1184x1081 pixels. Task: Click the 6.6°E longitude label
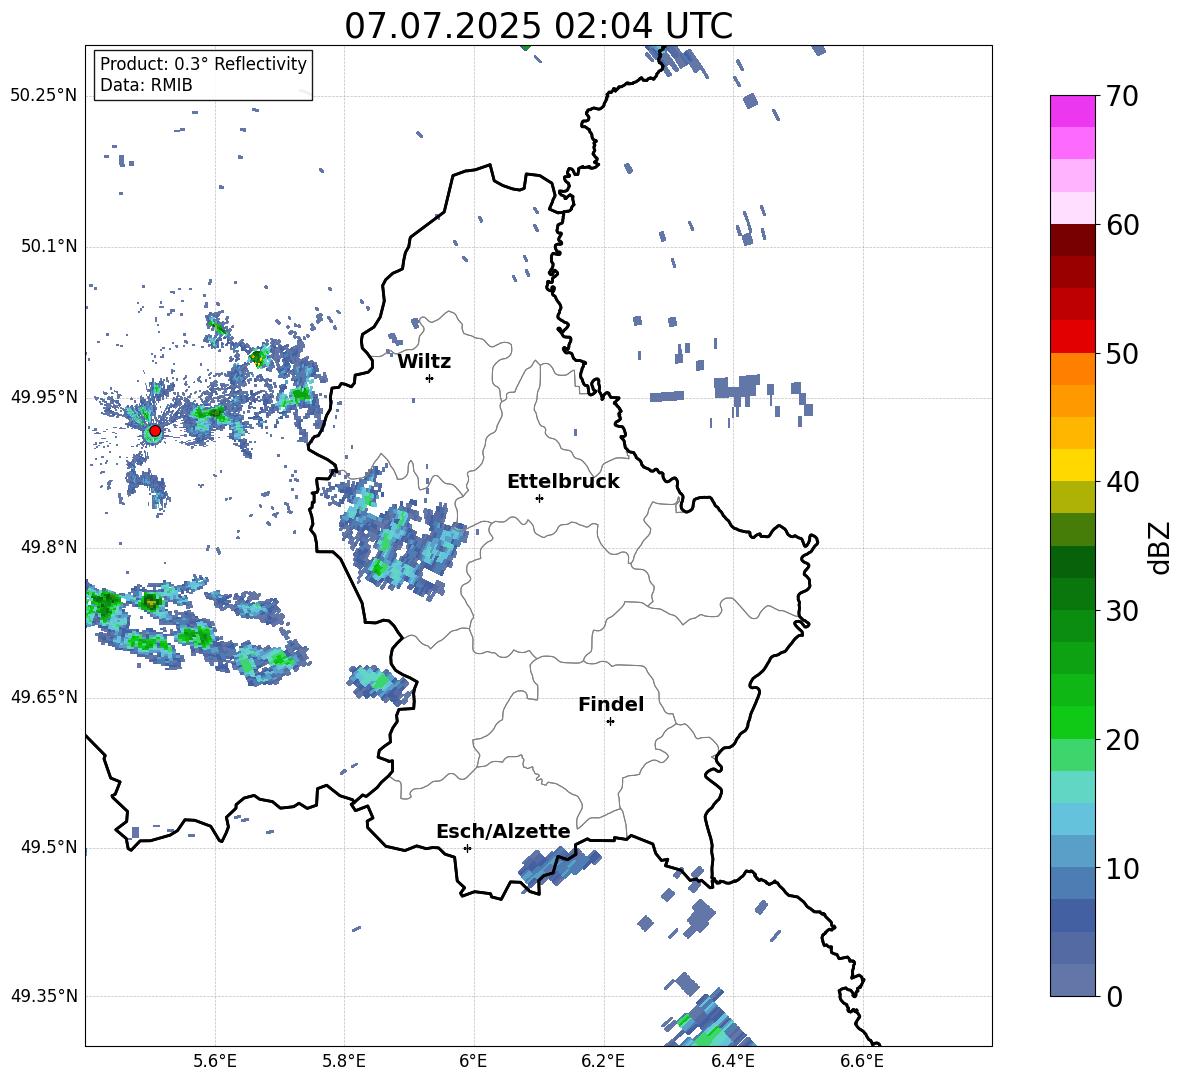[862, 1061]
